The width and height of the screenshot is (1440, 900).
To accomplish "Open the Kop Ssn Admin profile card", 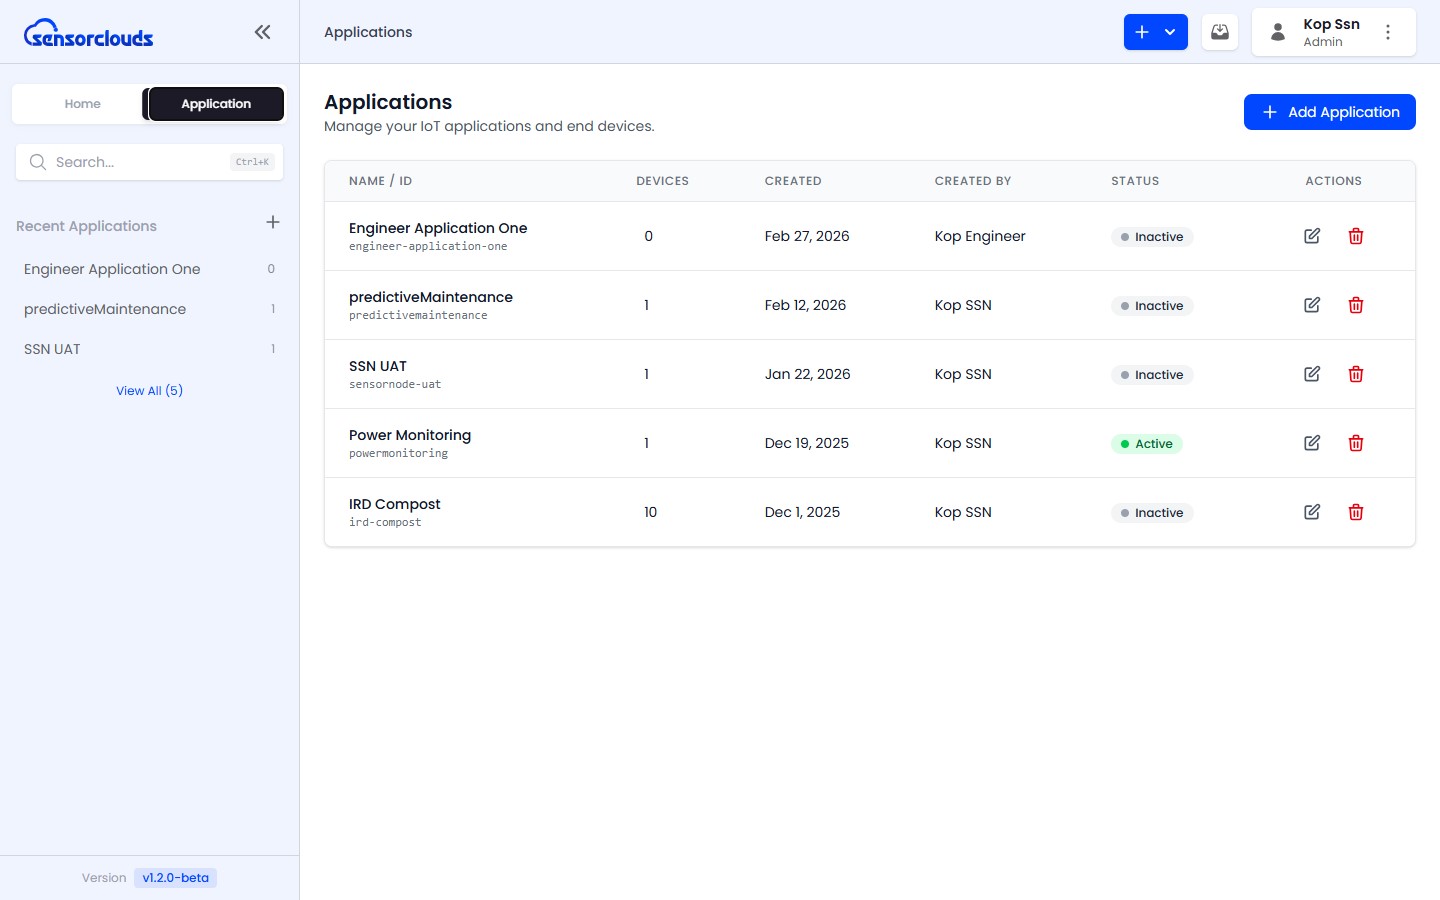I will 1318,32.
